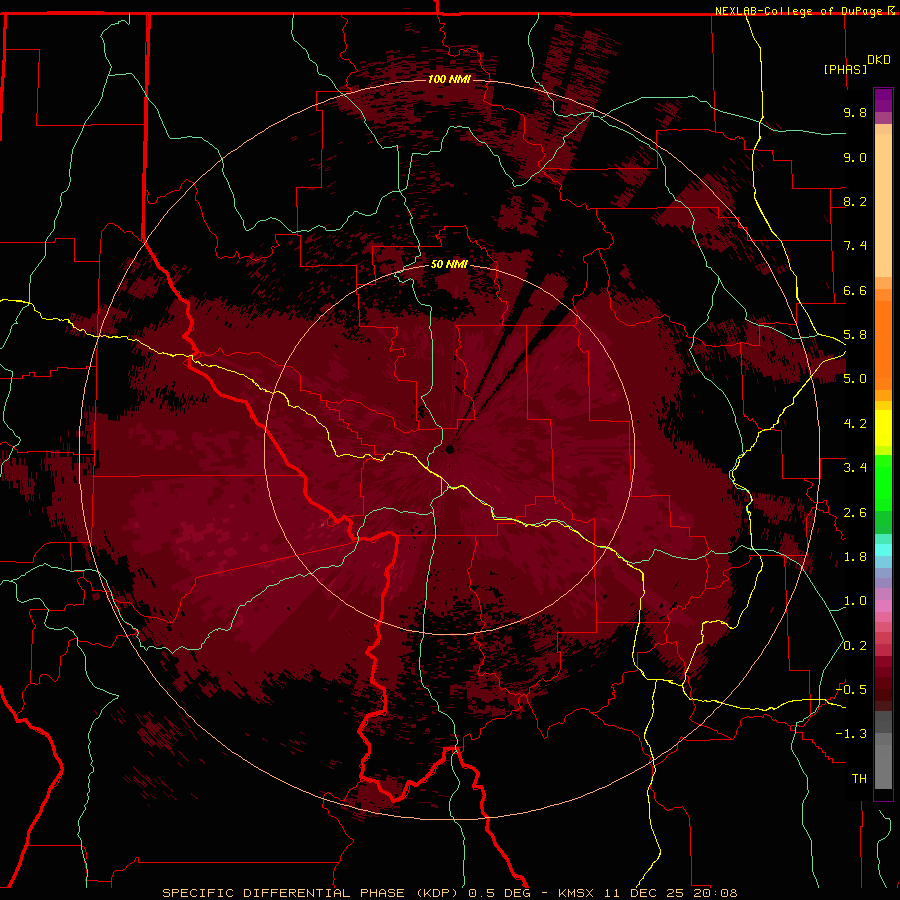Click the 0.5 DEG elevation text in caption
Viewport: 900px width, 900px height.
click(x=501, y=893)
